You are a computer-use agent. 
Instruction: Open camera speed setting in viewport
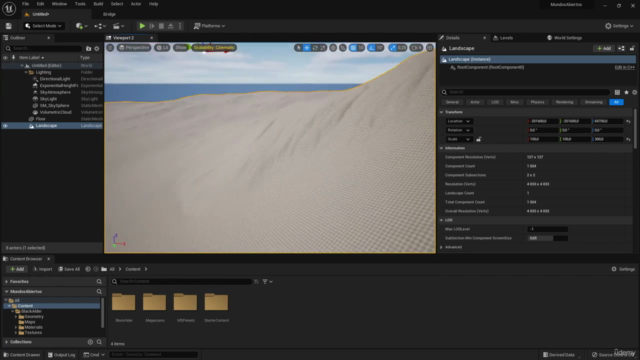(416, 48)
